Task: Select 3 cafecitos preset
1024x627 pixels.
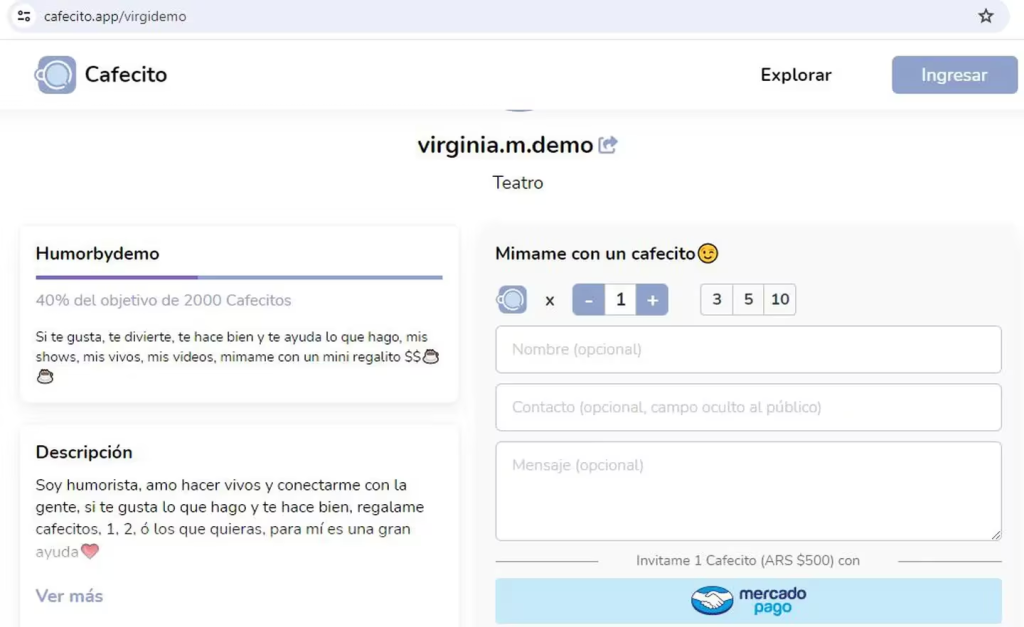Action: (x=717, y=300)
